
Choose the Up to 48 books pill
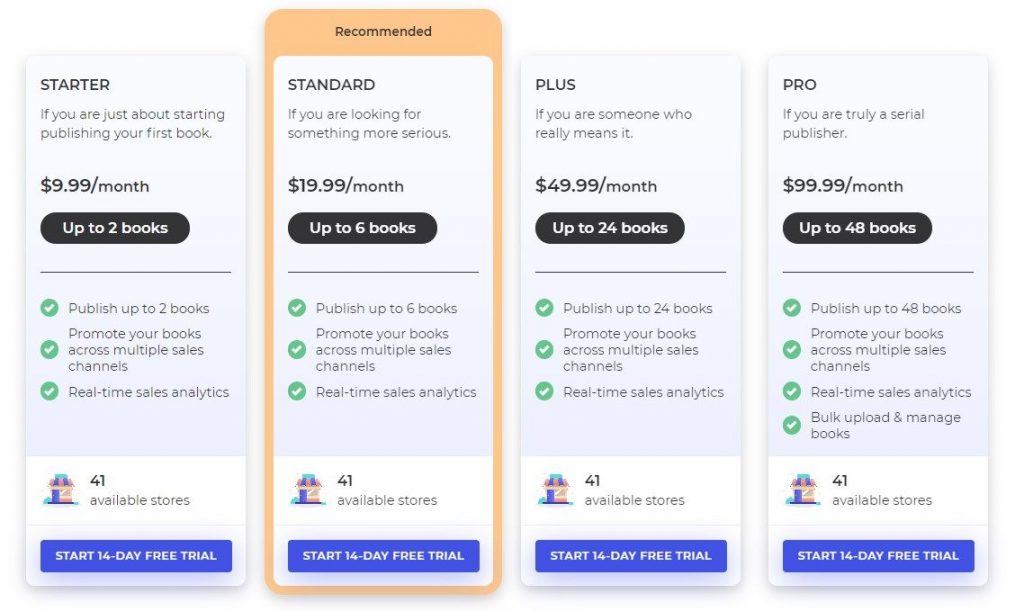[857, 228]
